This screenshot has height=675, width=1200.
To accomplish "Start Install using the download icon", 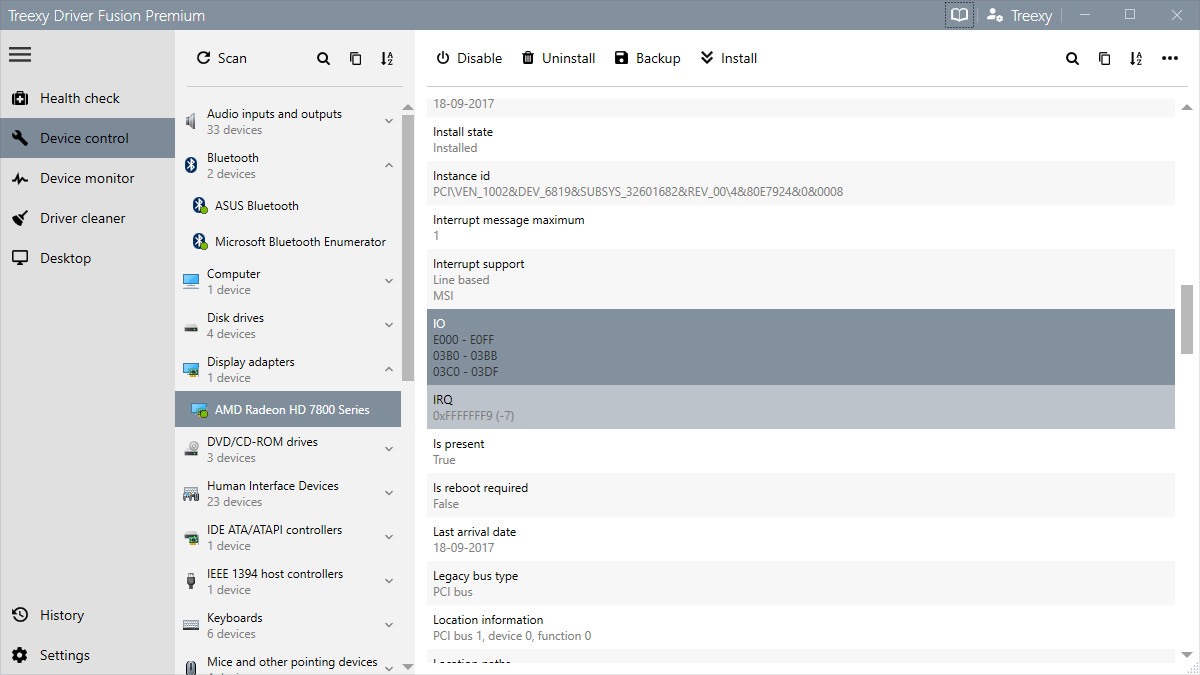I will (x=705, y=58).
